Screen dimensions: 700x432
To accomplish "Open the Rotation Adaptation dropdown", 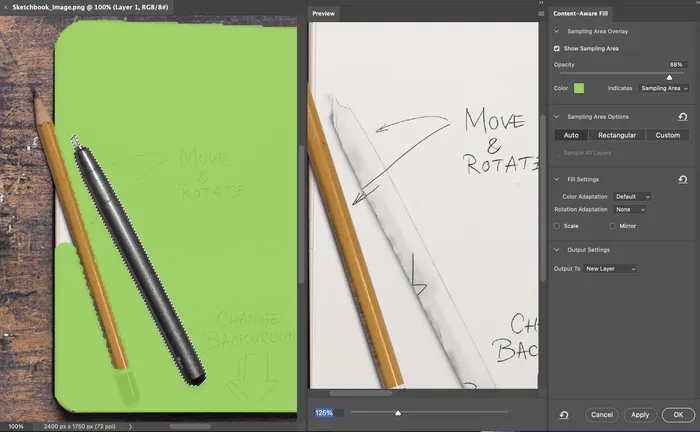I will [629, 210].
